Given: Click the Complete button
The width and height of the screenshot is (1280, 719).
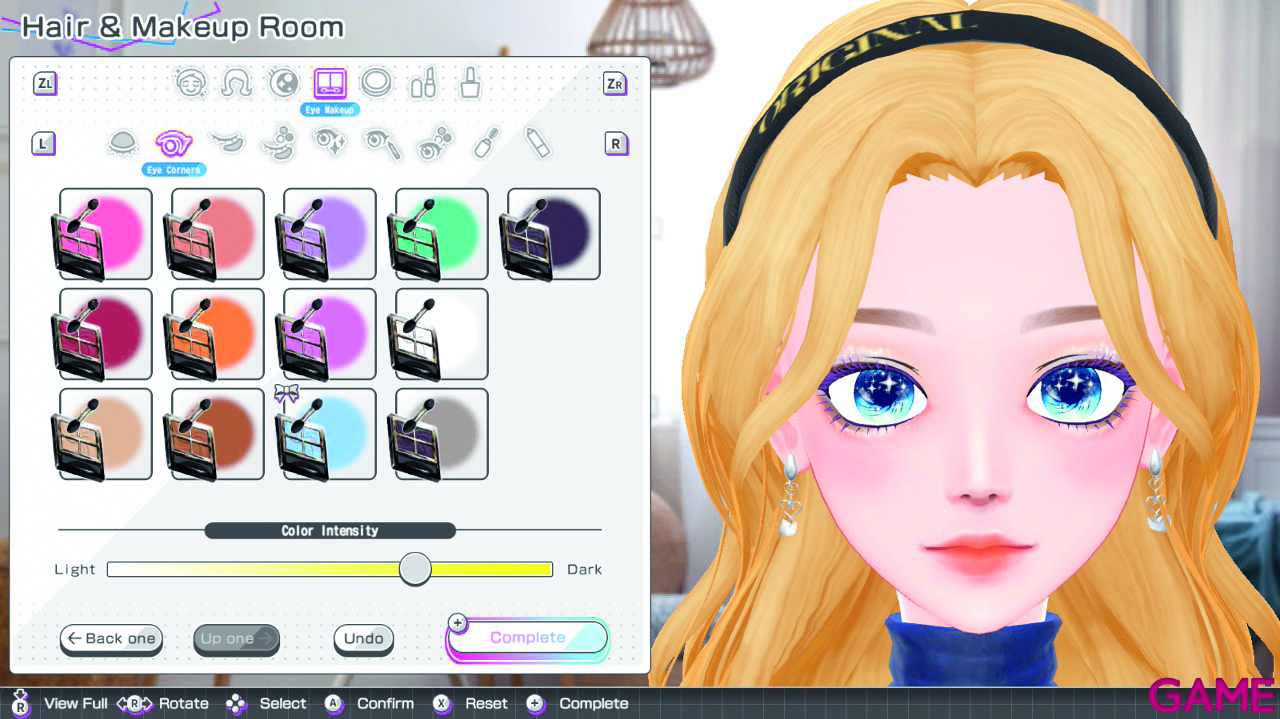Looking at the screenshot, I should coord(527,638).
